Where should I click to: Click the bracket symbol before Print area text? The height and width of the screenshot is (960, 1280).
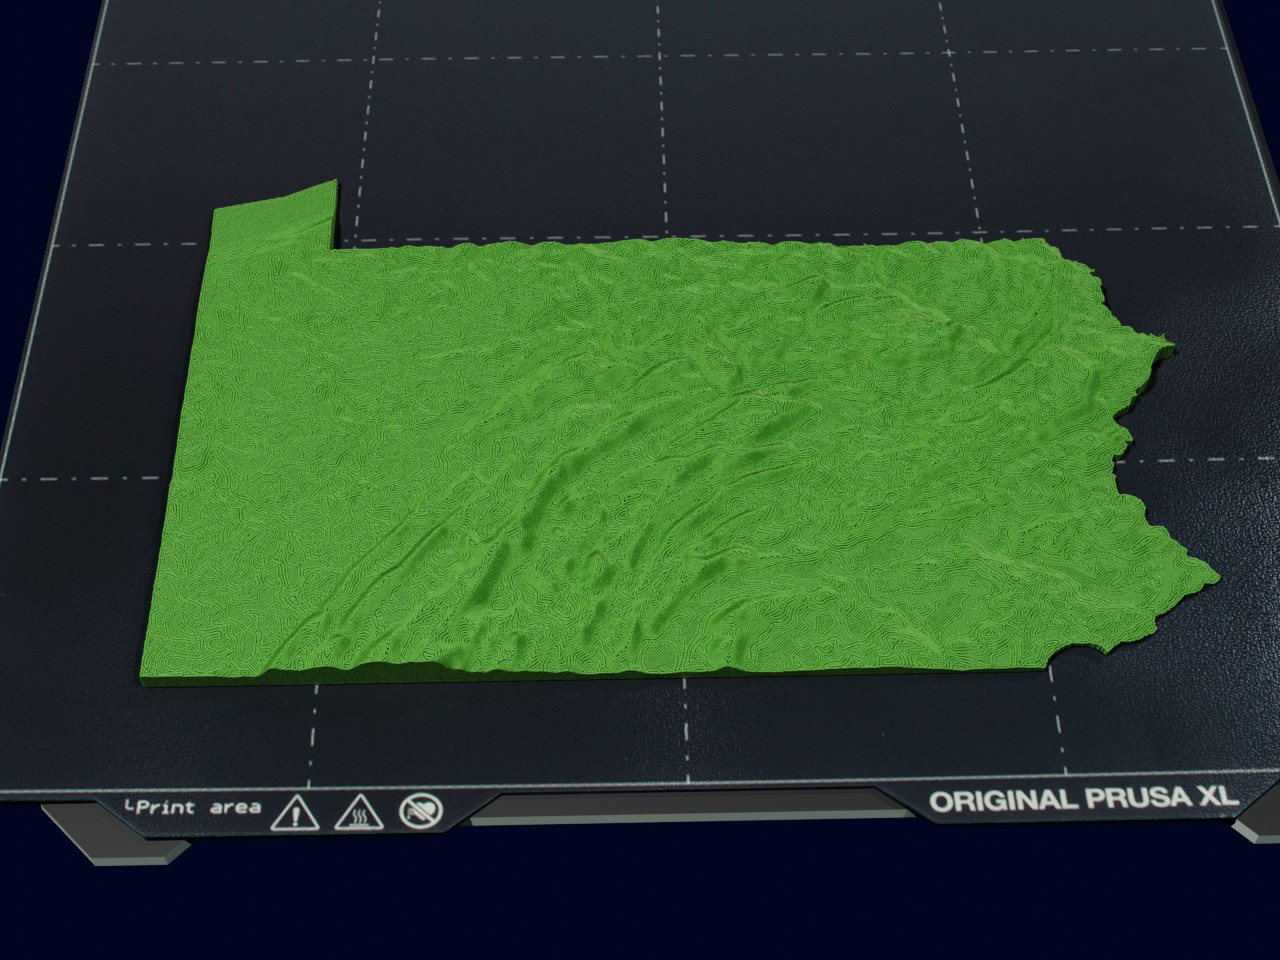click(131, 807)
